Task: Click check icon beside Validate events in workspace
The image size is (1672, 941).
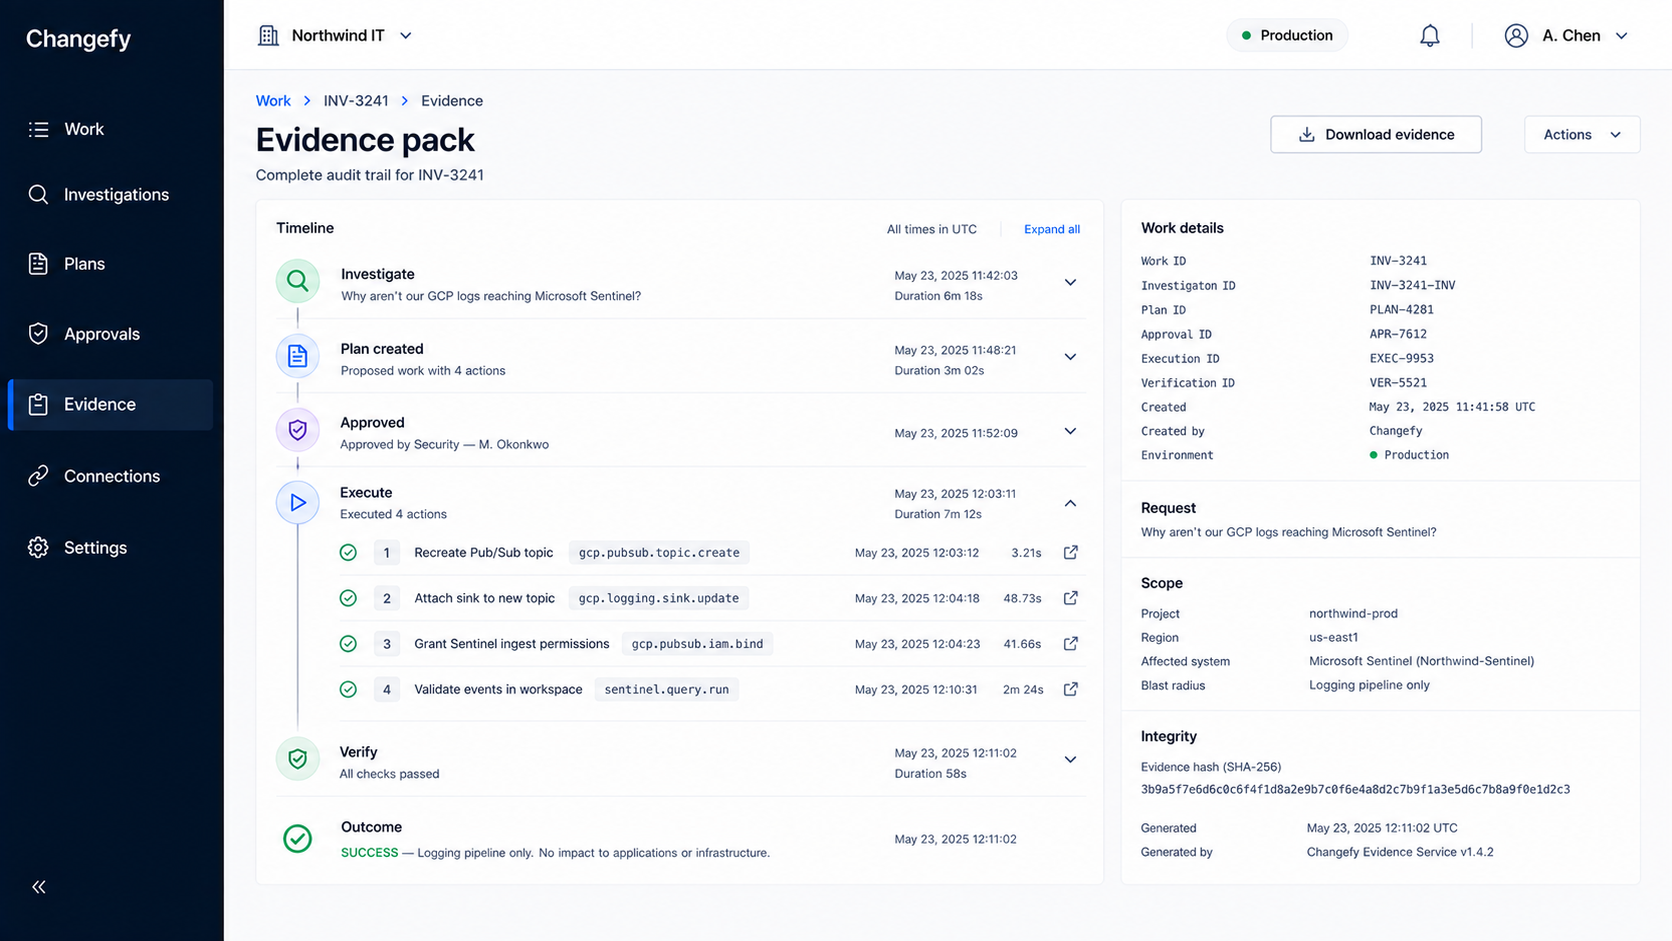Action: [348, 689]
